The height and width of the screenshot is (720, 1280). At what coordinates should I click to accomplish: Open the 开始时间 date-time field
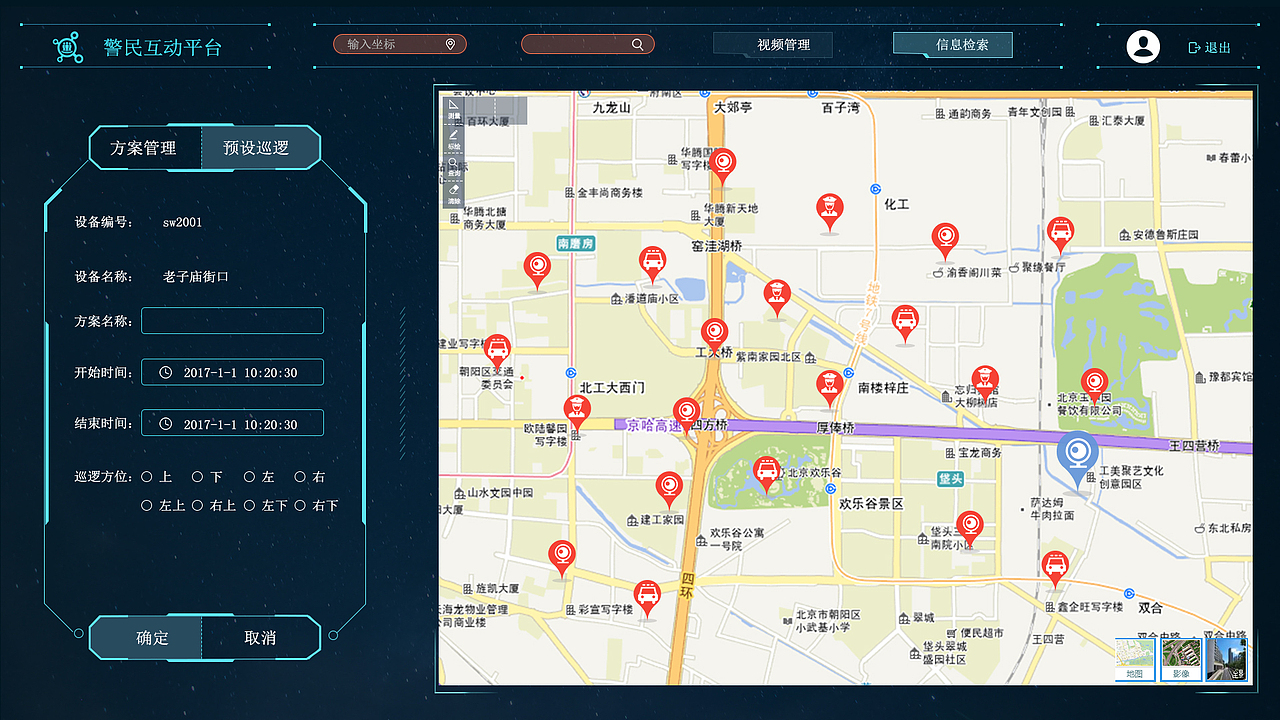tap(232, 372)
